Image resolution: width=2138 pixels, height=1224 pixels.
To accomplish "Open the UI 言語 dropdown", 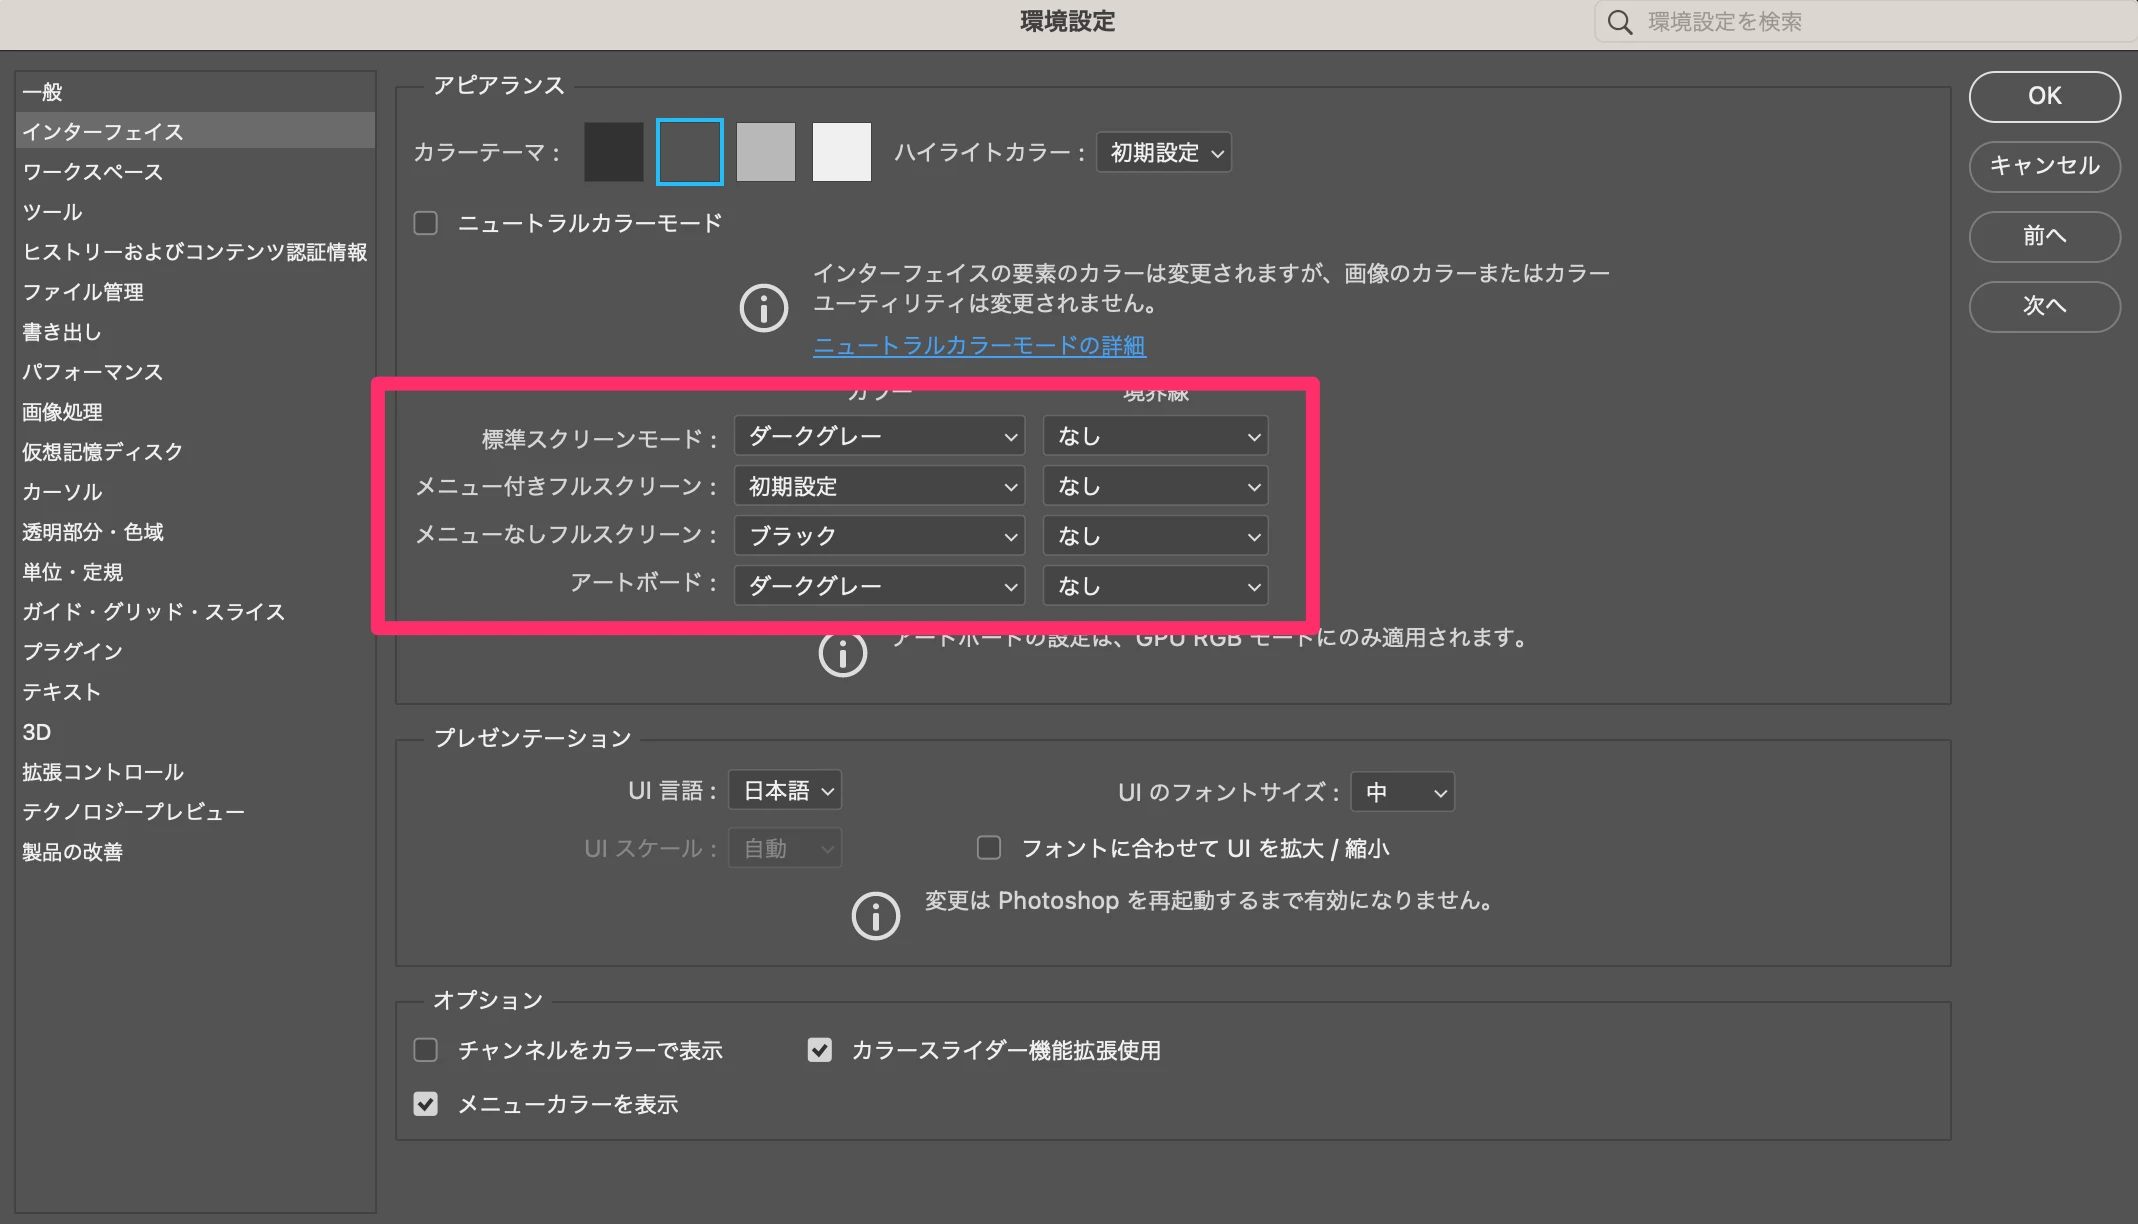I will (785, 791).
